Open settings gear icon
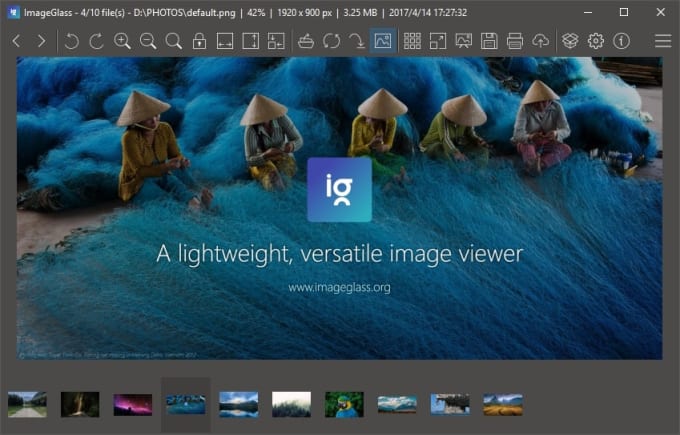 [x=595, y=41]
